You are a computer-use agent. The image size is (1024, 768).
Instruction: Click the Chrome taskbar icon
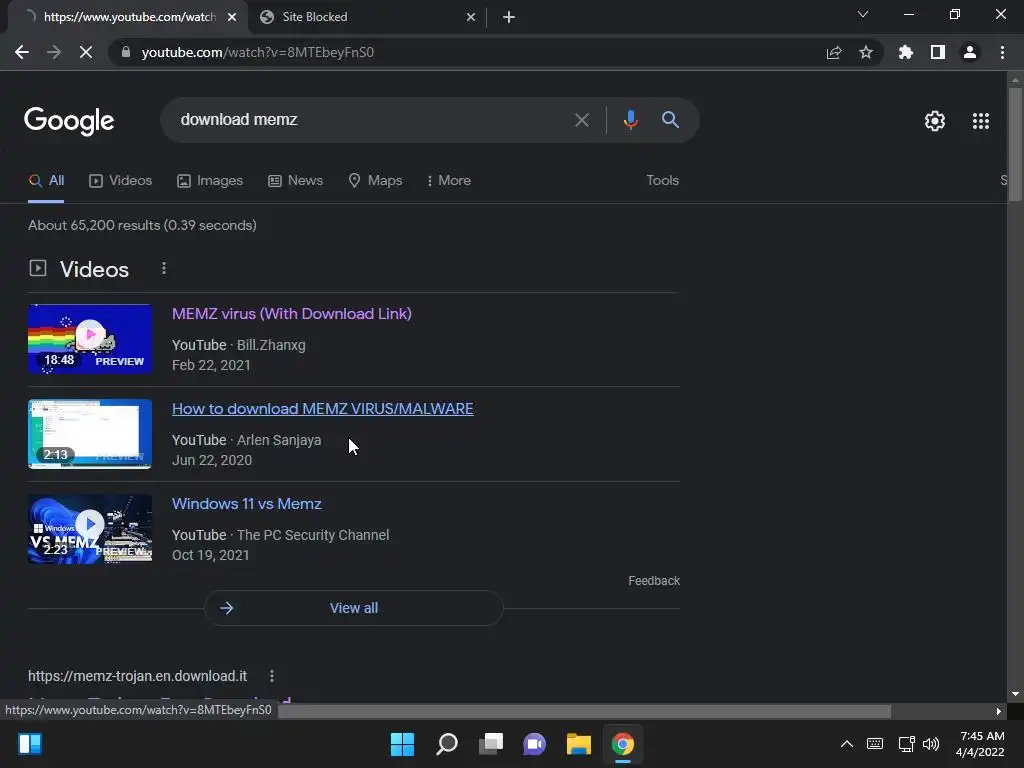[x=623, y=744]
